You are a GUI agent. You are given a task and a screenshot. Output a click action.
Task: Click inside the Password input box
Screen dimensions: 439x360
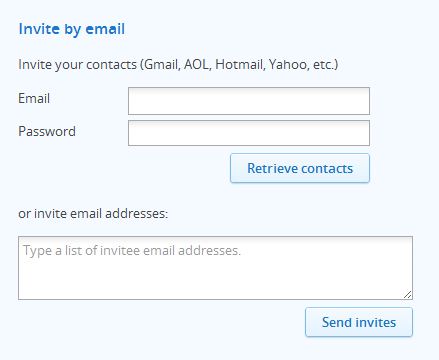249,133
